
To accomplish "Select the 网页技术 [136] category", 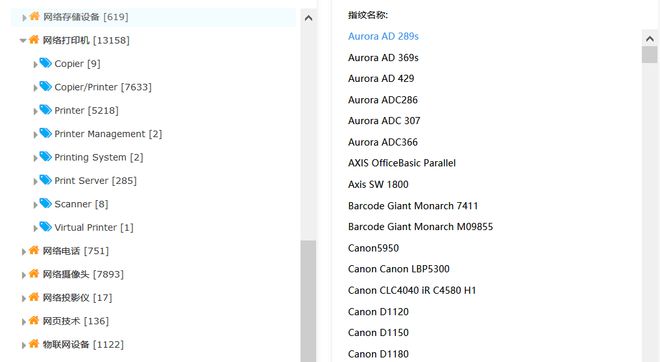I will click(76, 321).
